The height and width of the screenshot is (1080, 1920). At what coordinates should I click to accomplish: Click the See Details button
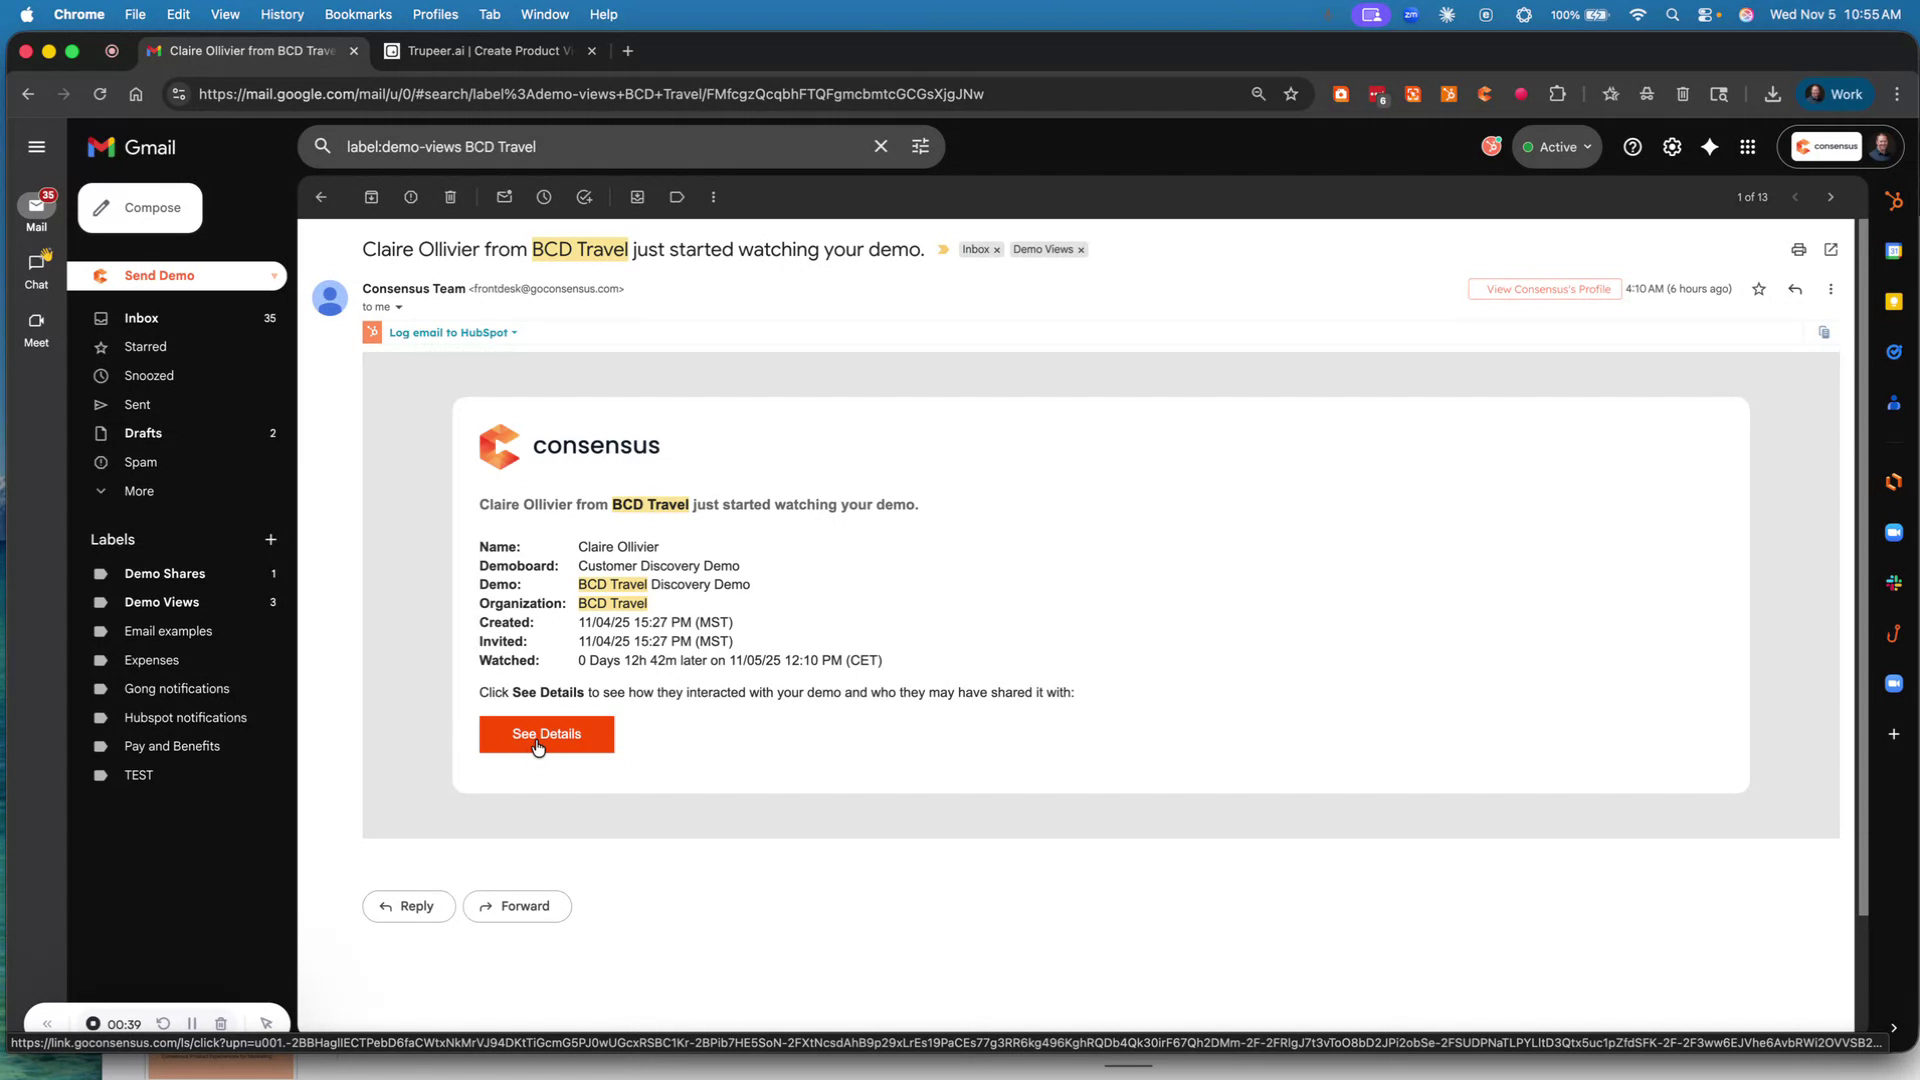tap(546, 734)
